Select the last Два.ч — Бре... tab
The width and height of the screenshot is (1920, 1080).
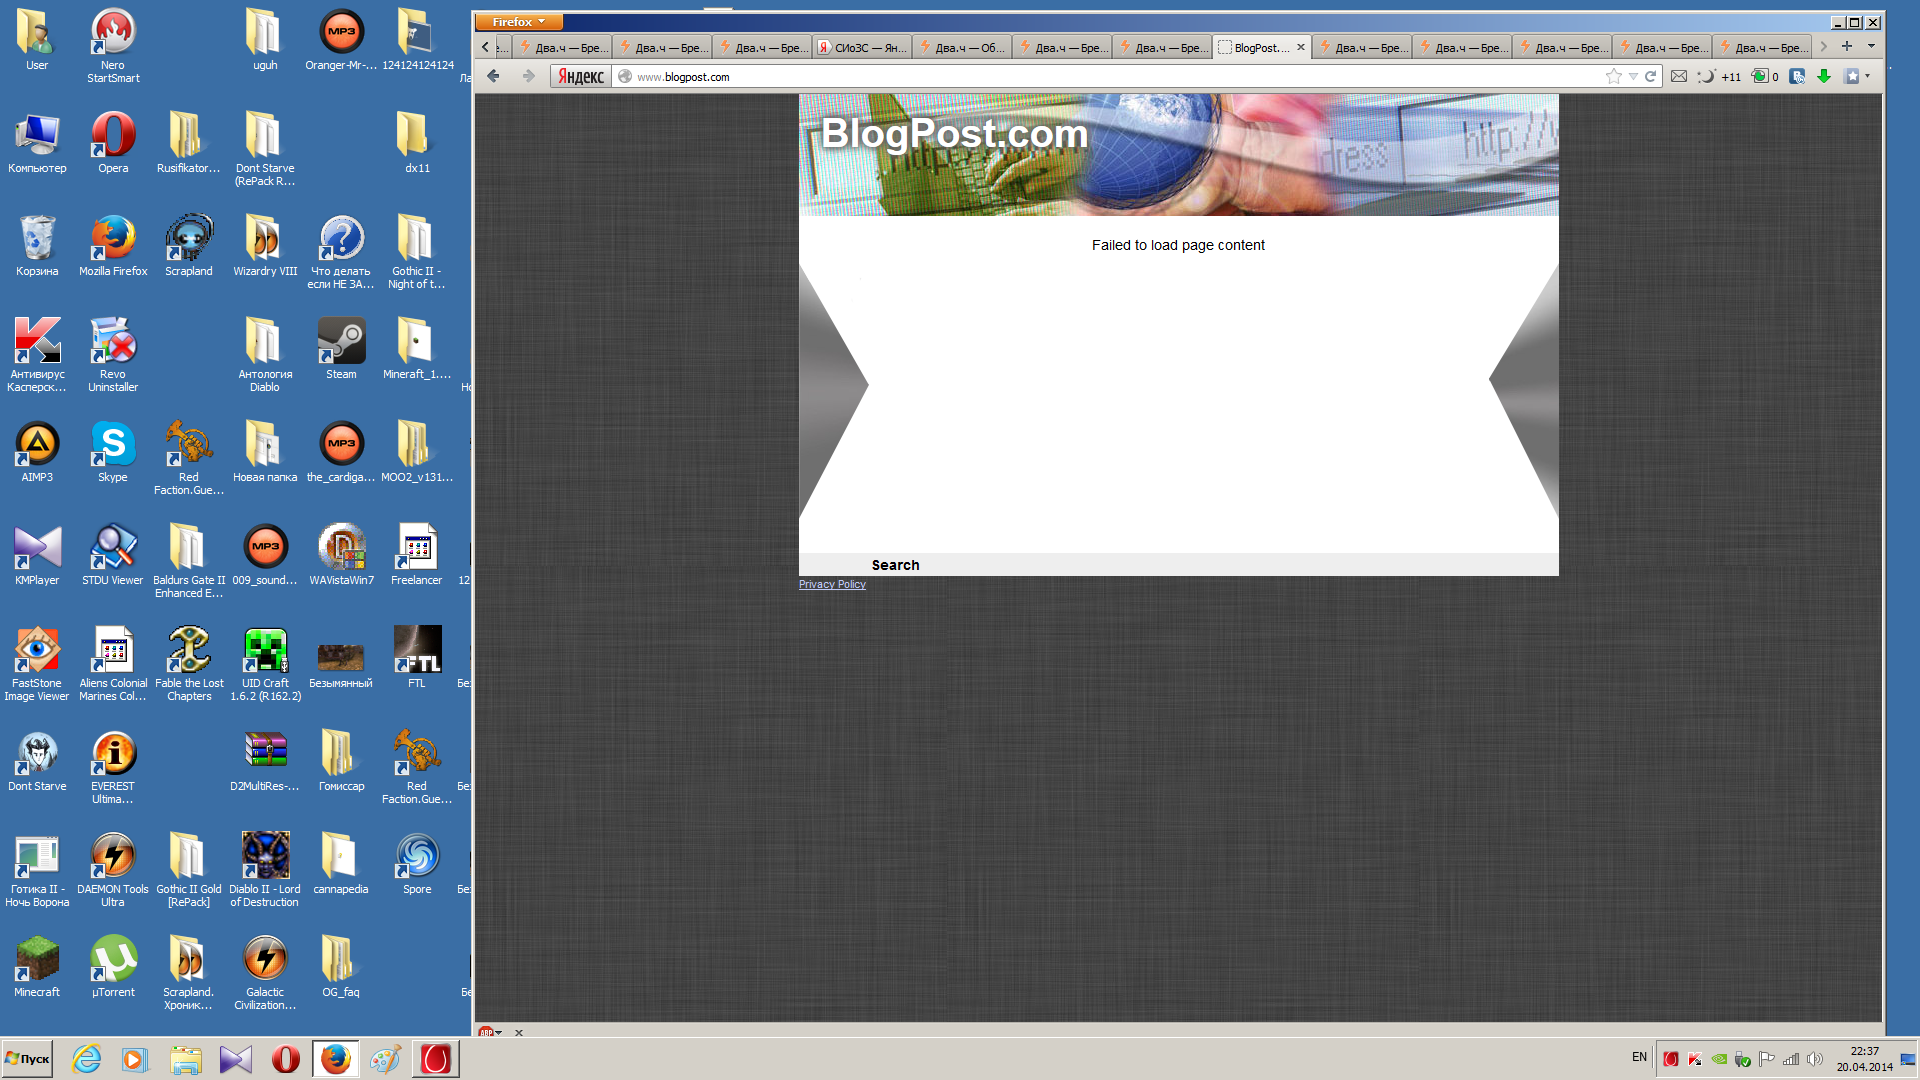coord(1761,47)
